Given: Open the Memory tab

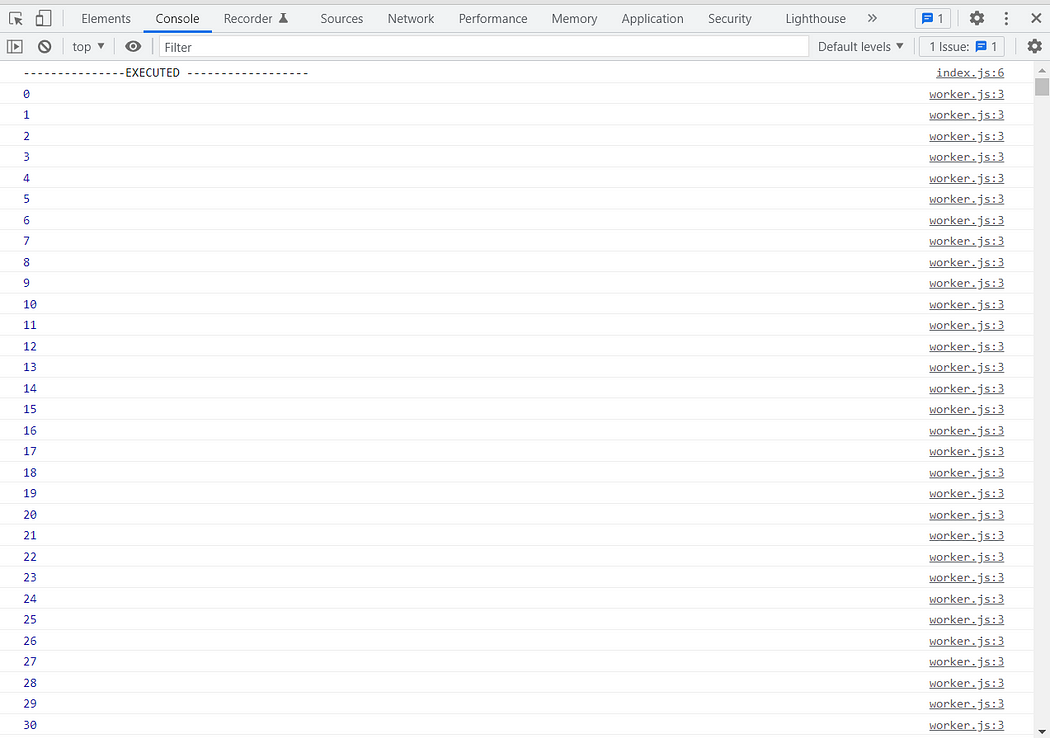Looking at the screenshot, I should click(x=574, y=19).
